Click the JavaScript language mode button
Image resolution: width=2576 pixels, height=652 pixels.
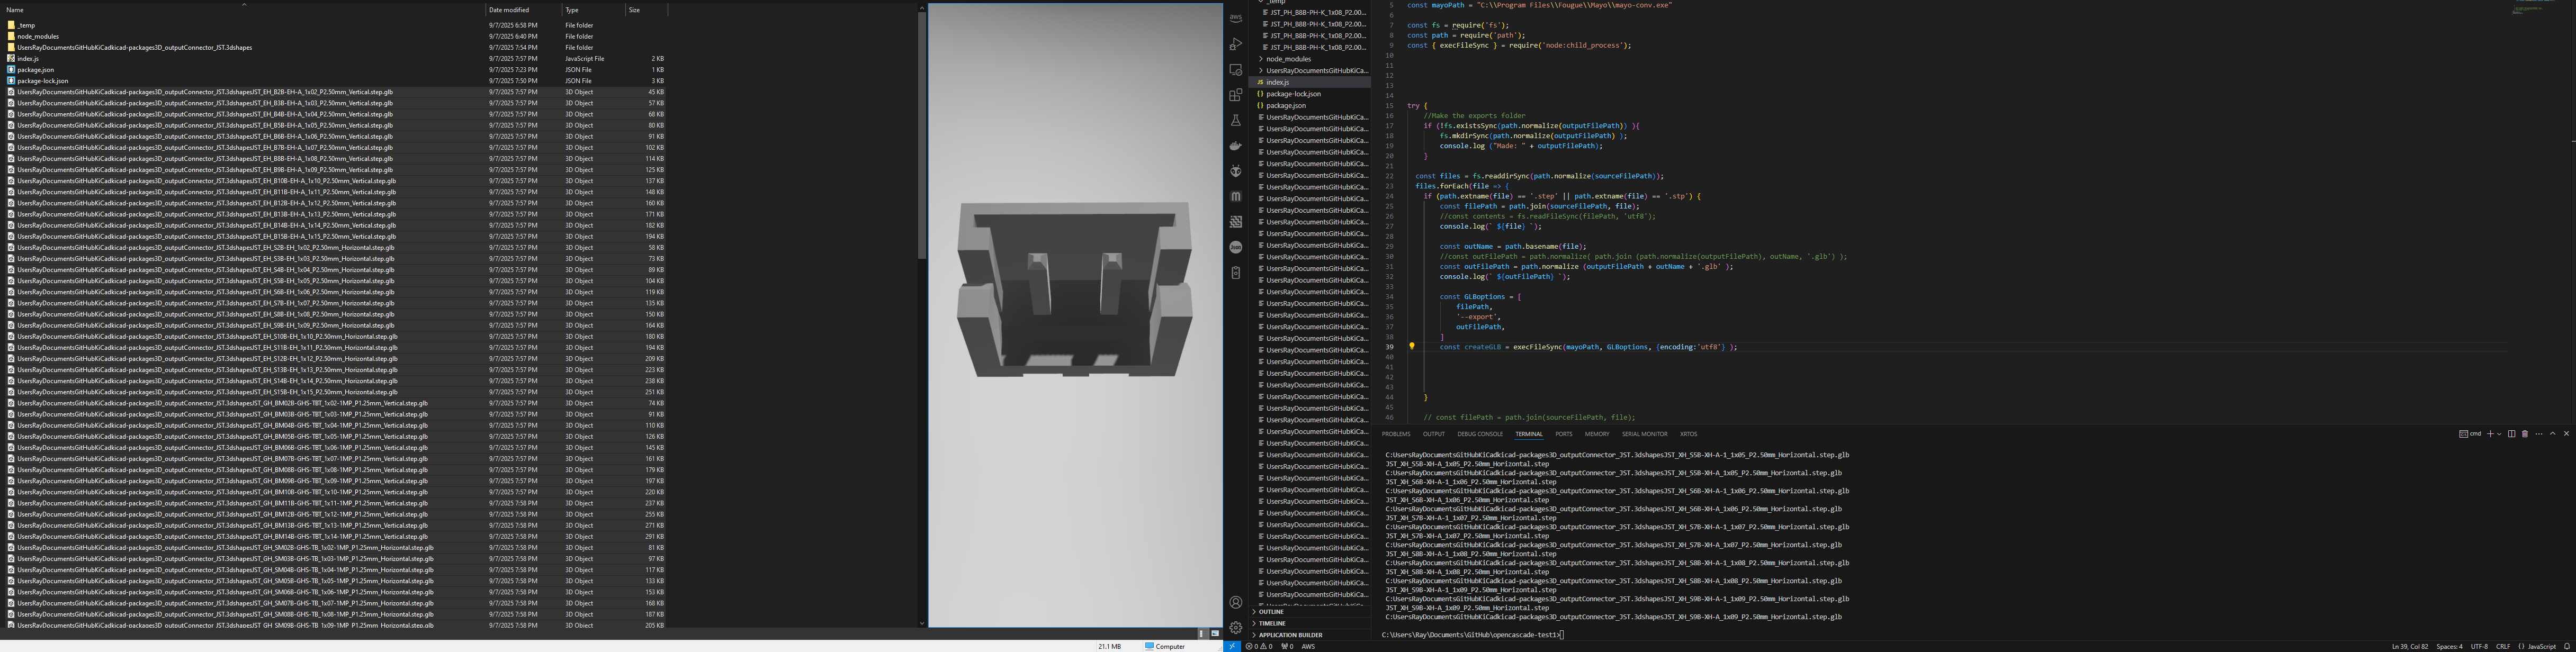(x=2541, y=646)
